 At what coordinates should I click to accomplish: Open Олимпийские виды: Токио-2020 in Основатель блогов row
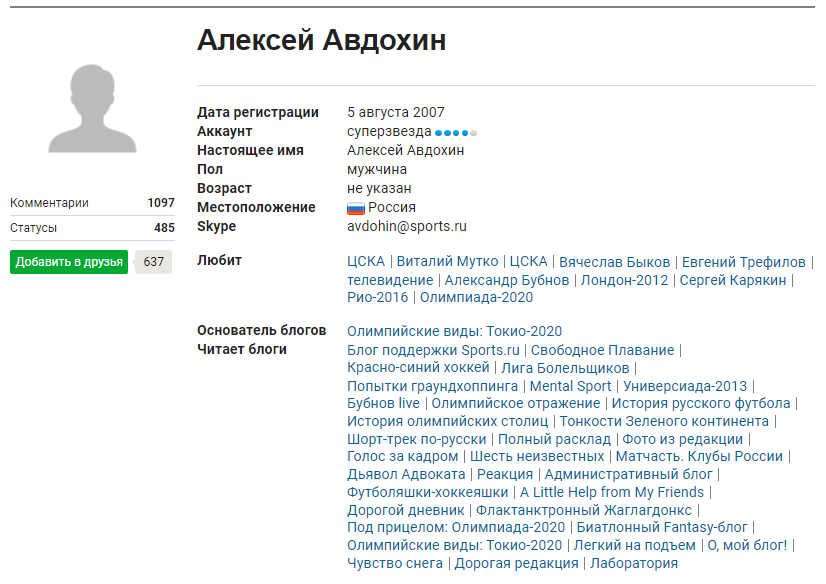[454, 331]
